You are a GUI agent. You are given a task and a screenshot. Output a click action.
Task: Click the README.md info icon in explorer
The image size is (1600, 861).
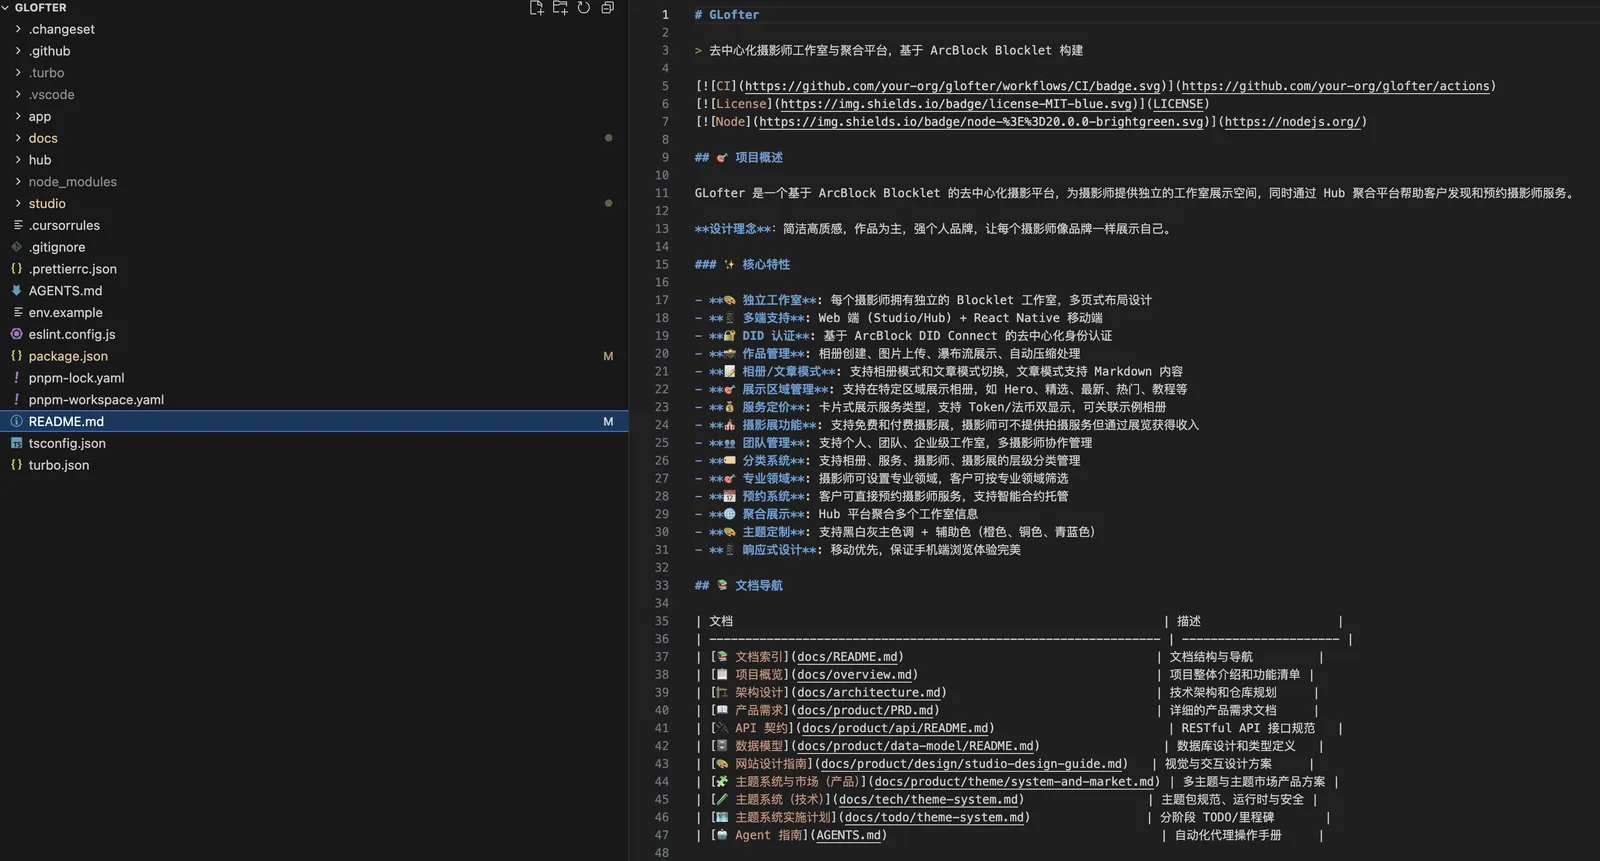pyautogui.click(x=17, y=422)
